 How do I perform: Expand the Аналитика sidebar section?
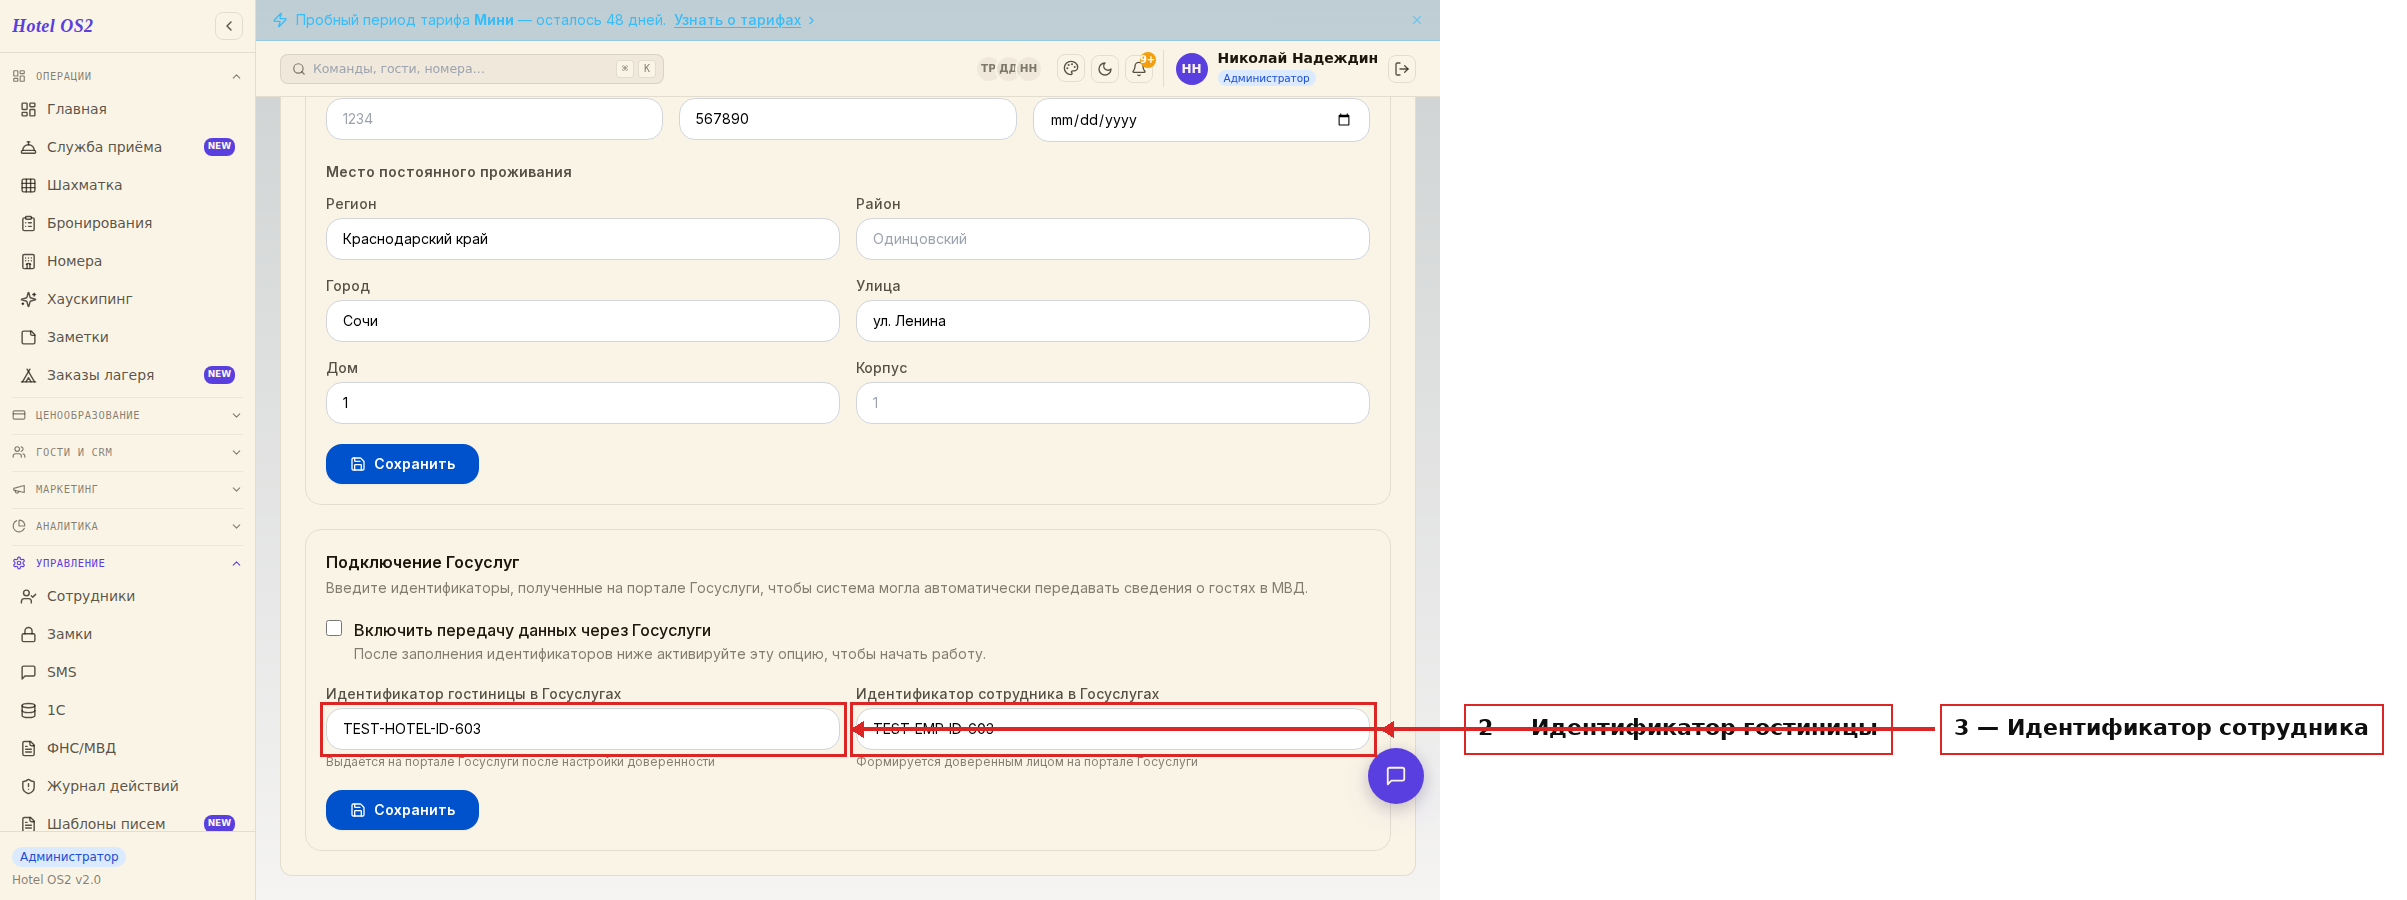tap(127, 526)
